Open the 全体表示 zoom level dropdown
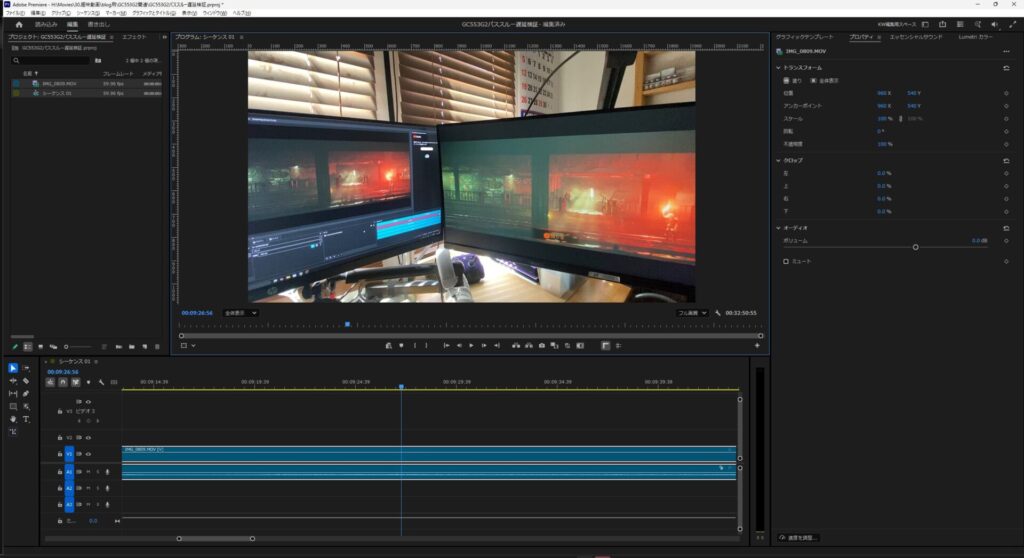Image resolution: width=1024 pixels, height=558 pixels. point(240,313)
